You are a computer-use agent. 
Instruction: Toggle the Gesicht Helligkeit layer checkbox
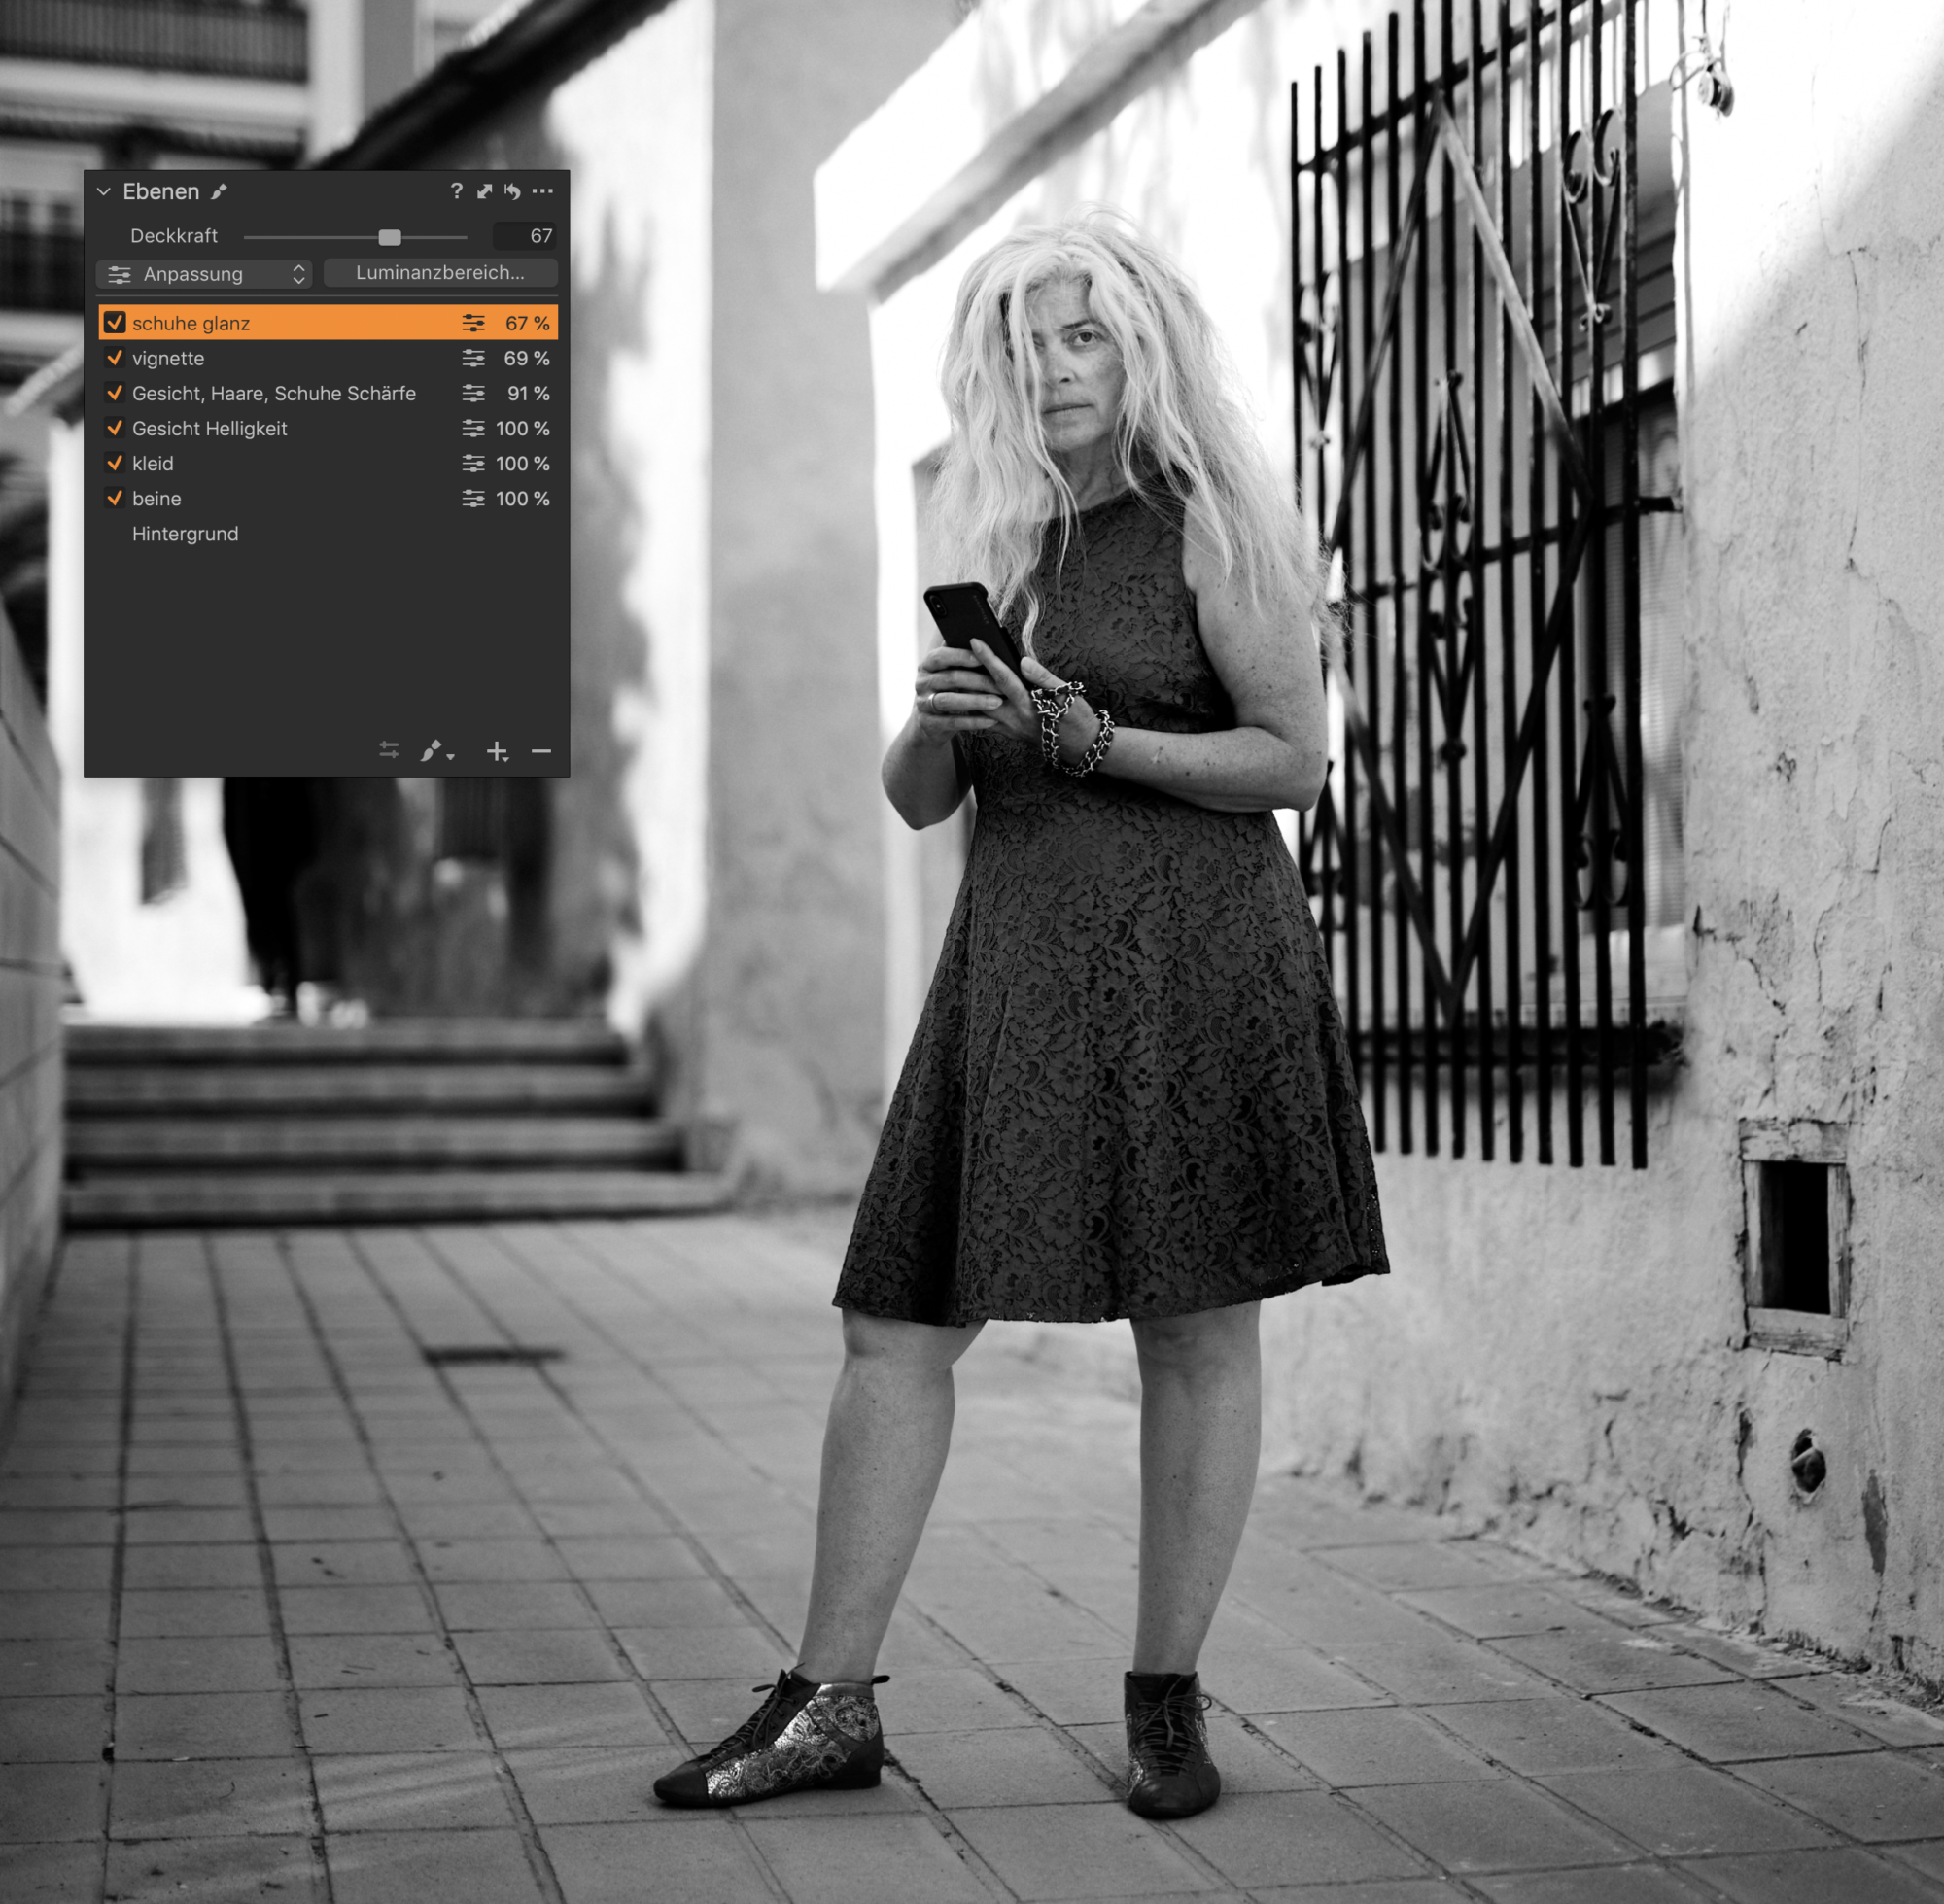point(115,427)
